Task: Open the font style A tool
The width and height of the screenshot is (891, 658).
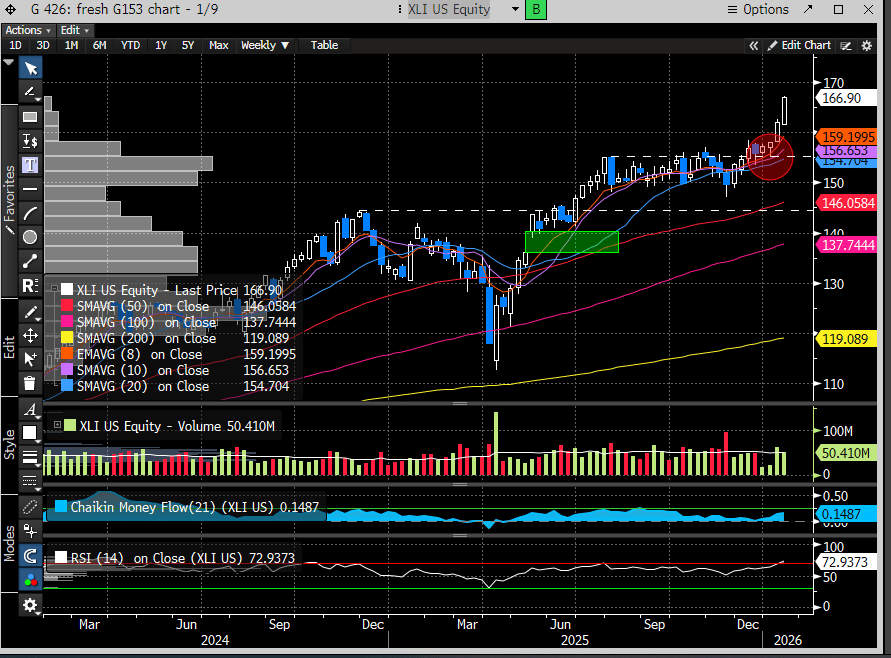Action: coord(30,410)
